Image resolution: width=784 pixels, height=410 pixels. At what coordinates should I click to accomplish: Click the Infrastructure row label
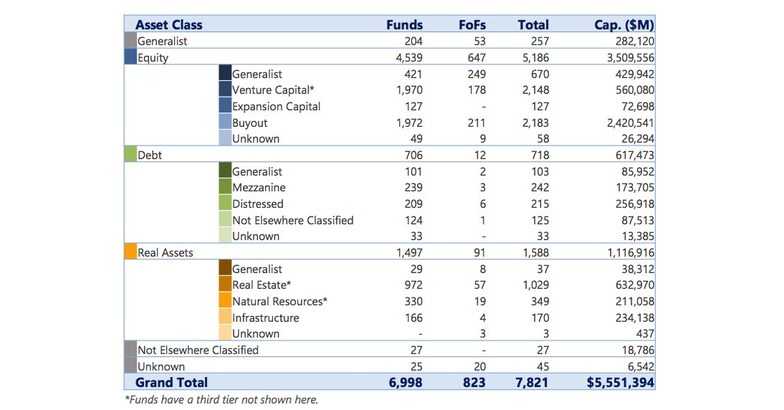point(265,318)
